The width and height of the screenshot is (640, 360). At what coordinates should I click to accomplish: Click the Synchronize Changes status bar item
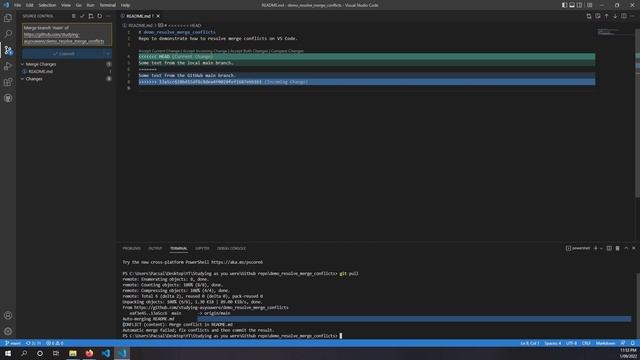pos(33,343)
